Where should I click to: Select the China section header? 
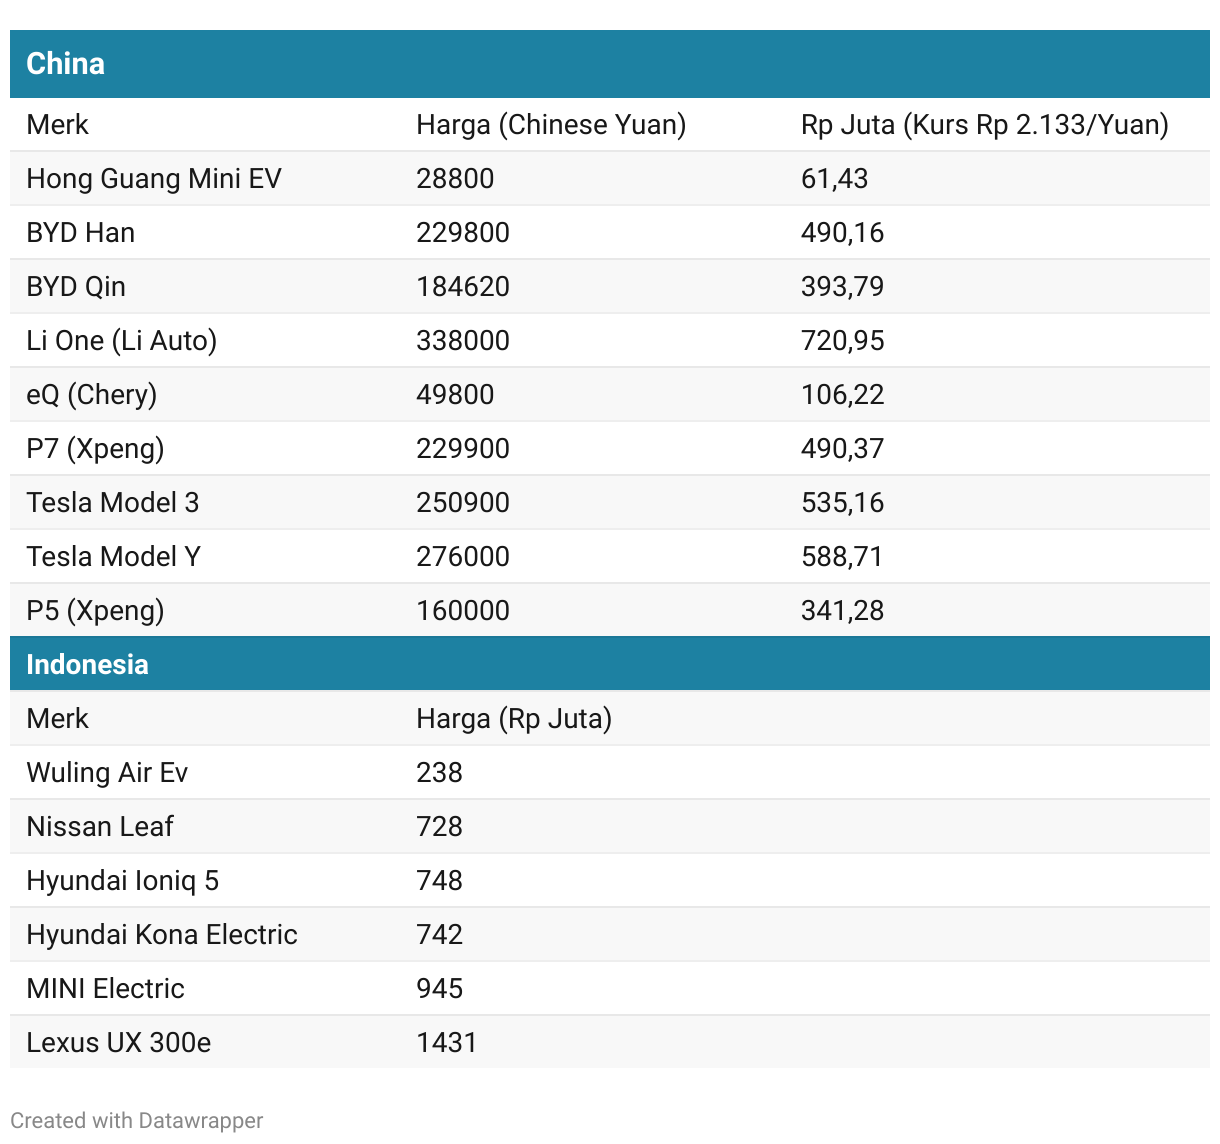point(66,64)
